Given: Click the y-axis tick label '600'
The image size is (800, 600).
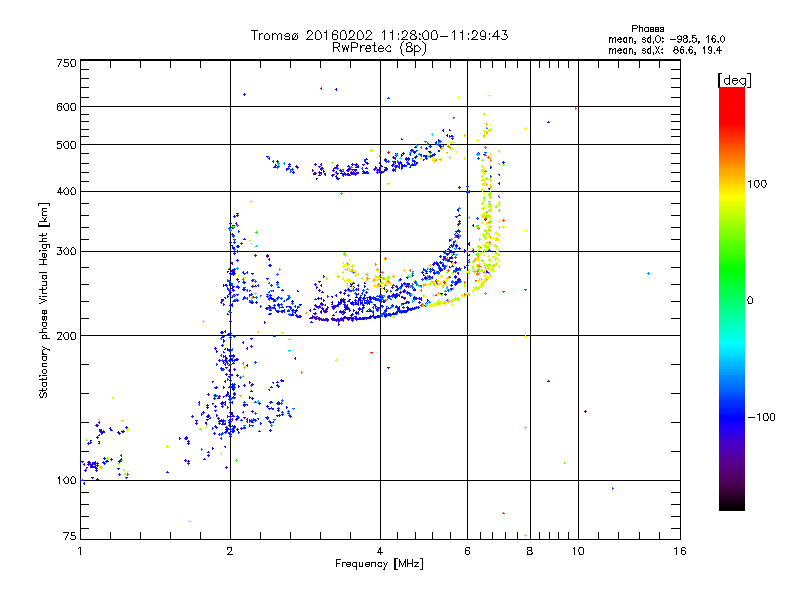Looking at the screenshot, I should click(66, 107).
